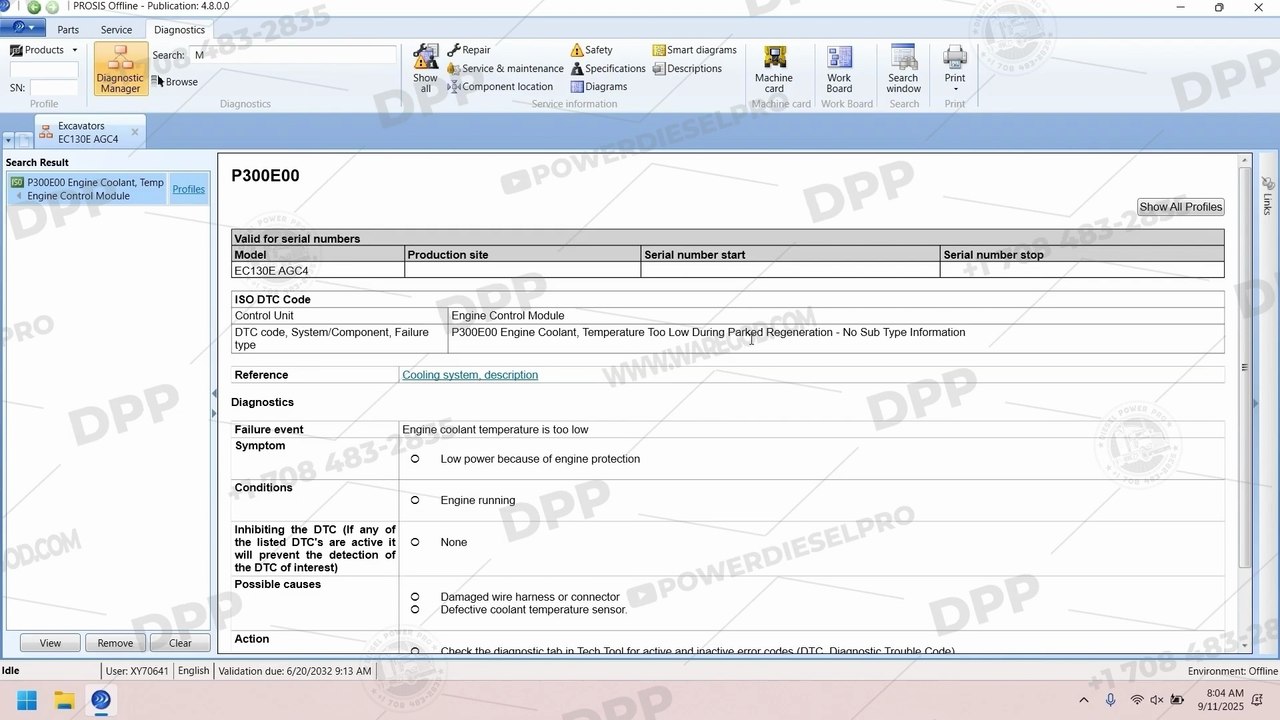Open Diagrams information
Image resolution: width=1280 pixels, height=720 pixels.
click(599, 87)
